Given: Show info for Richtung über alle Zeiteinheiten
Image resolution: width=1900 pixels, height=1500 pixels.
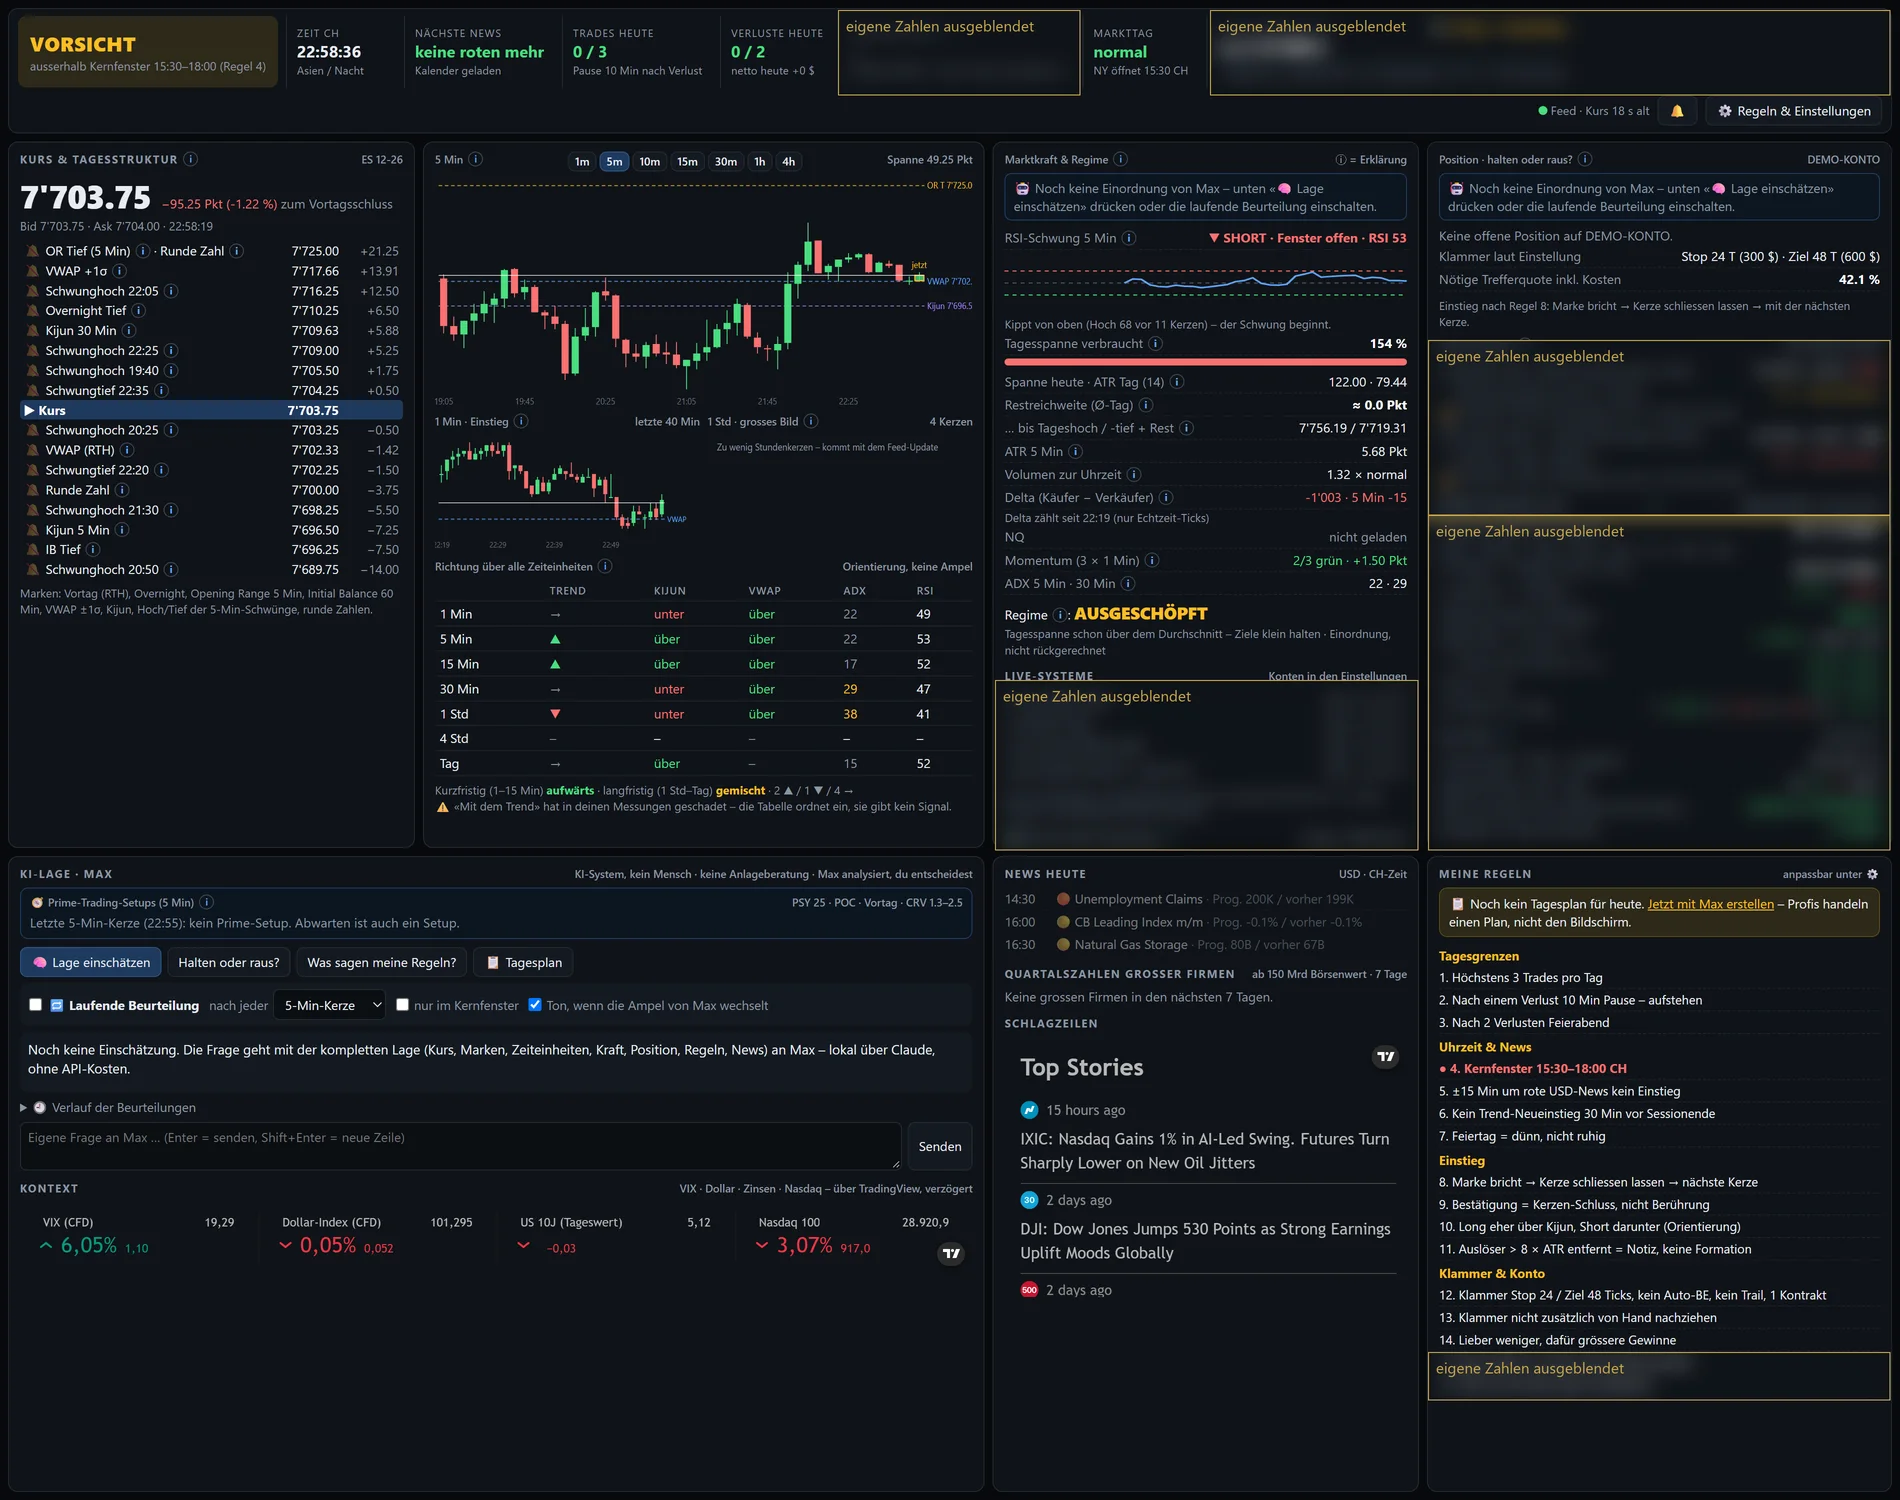Looking at the screenshot, I should pos(605,567).
